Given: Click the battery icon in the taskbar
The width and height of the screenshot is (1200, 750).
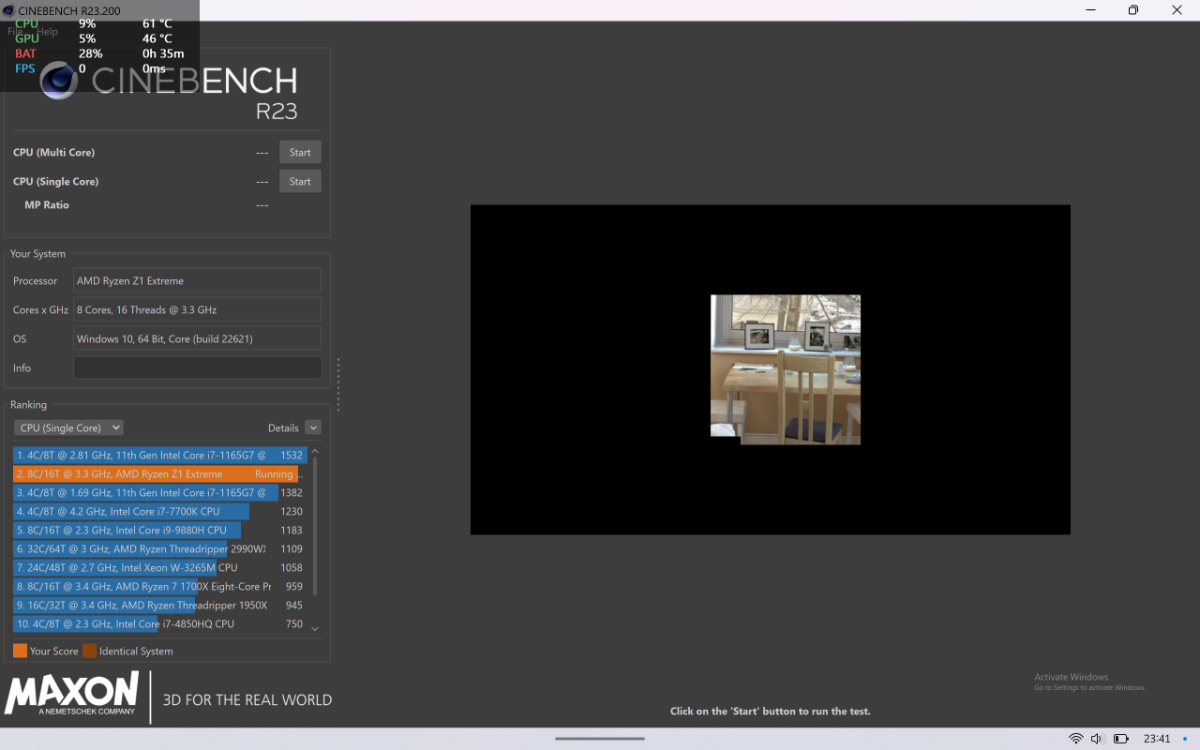Looking at the screenshot, I should coord(1121,739).
